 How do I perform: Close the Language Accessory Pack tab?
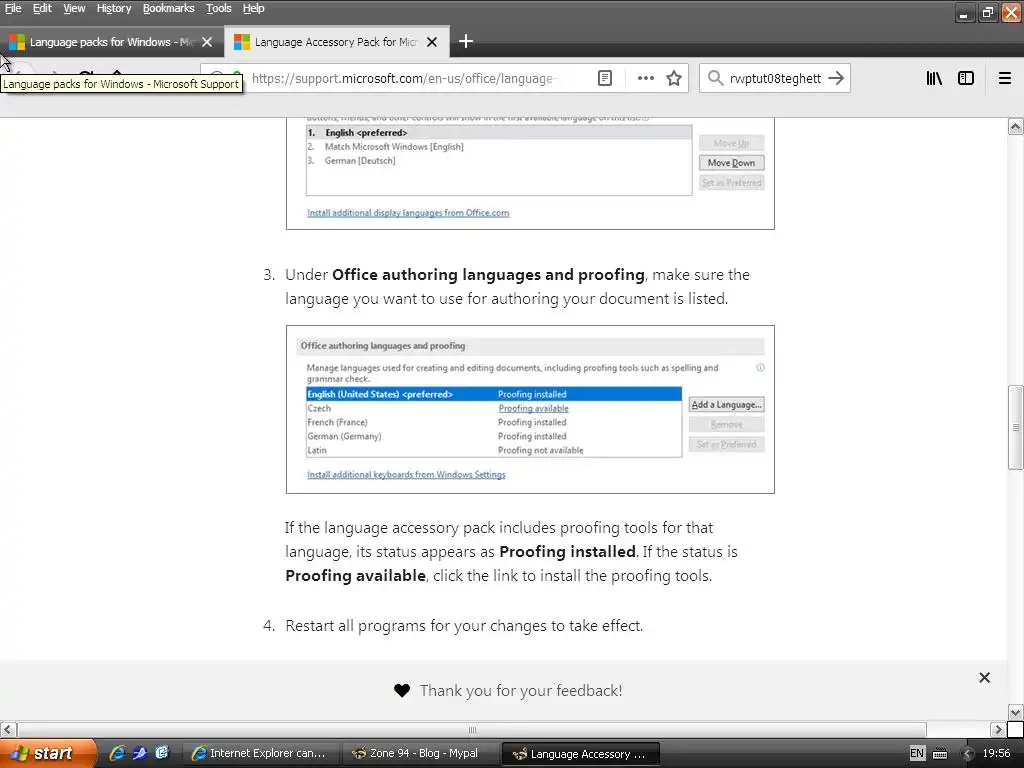tap(432, 42)
